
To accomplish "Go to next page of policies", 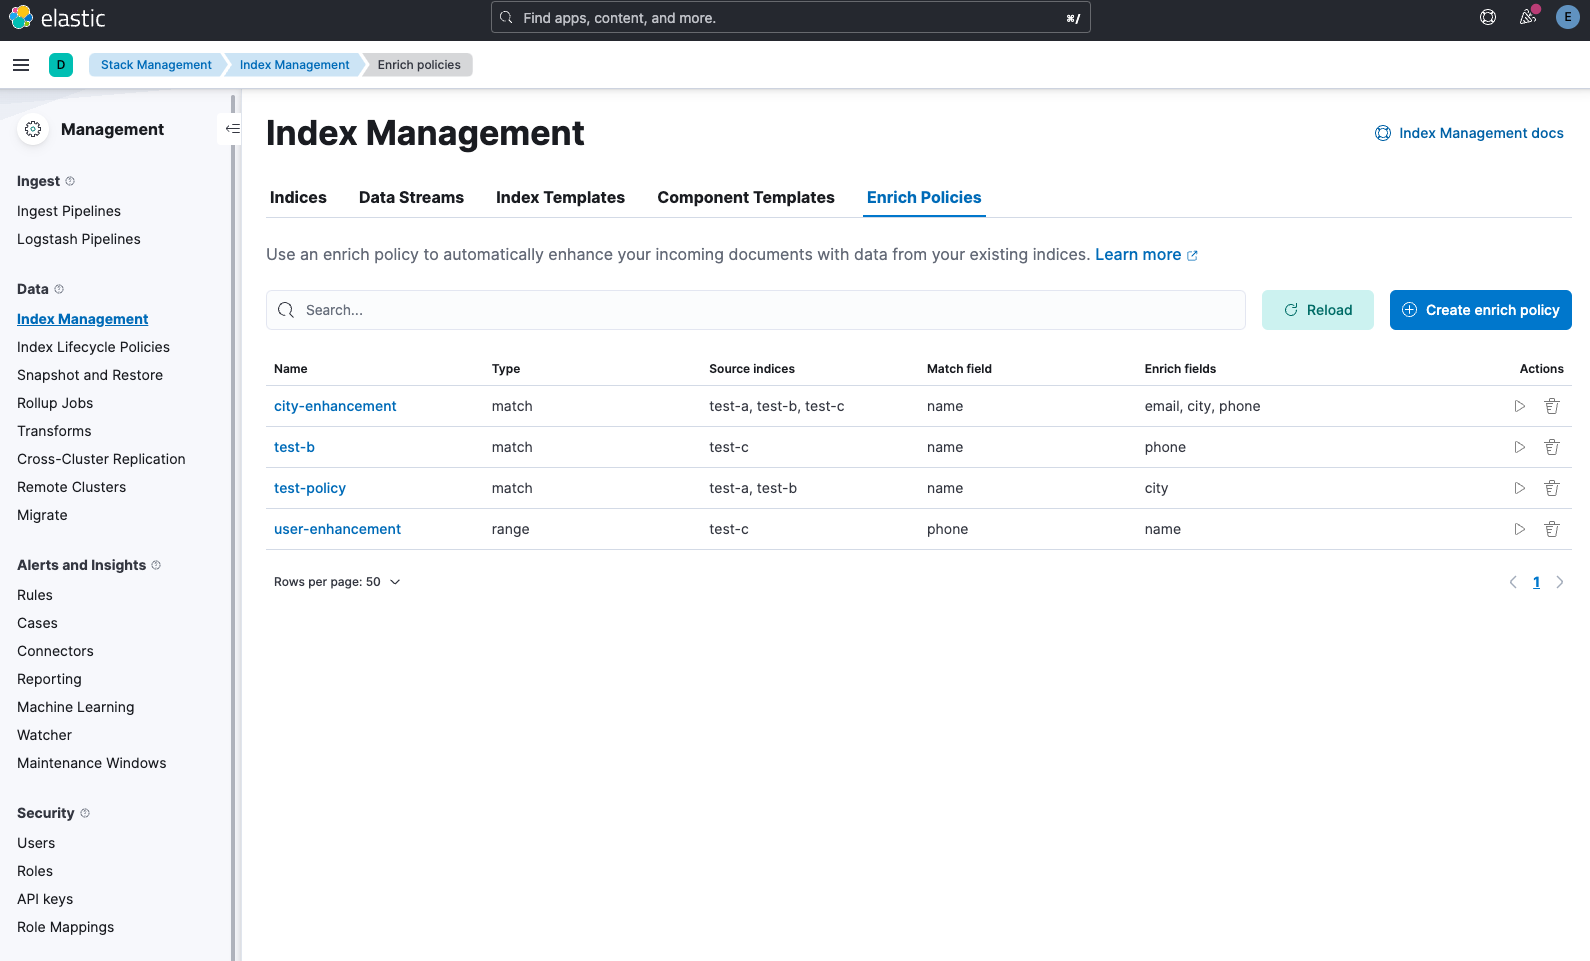I will [1559, 582].
